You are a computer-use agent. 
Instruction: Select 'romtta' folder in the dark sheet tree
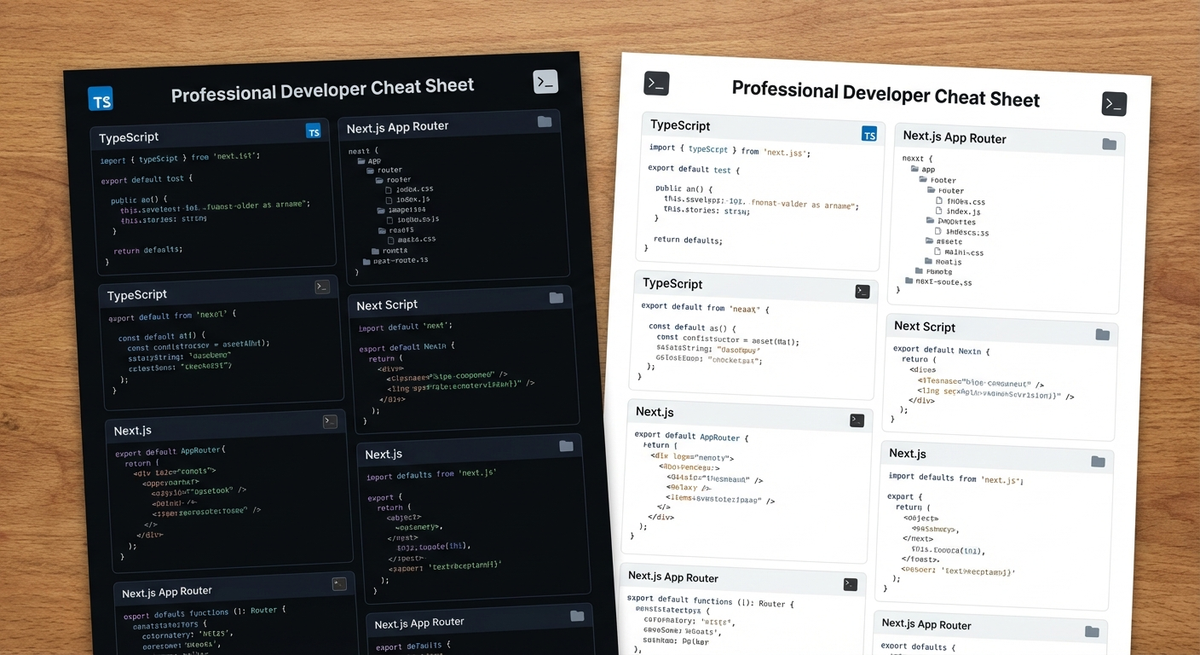388,250
